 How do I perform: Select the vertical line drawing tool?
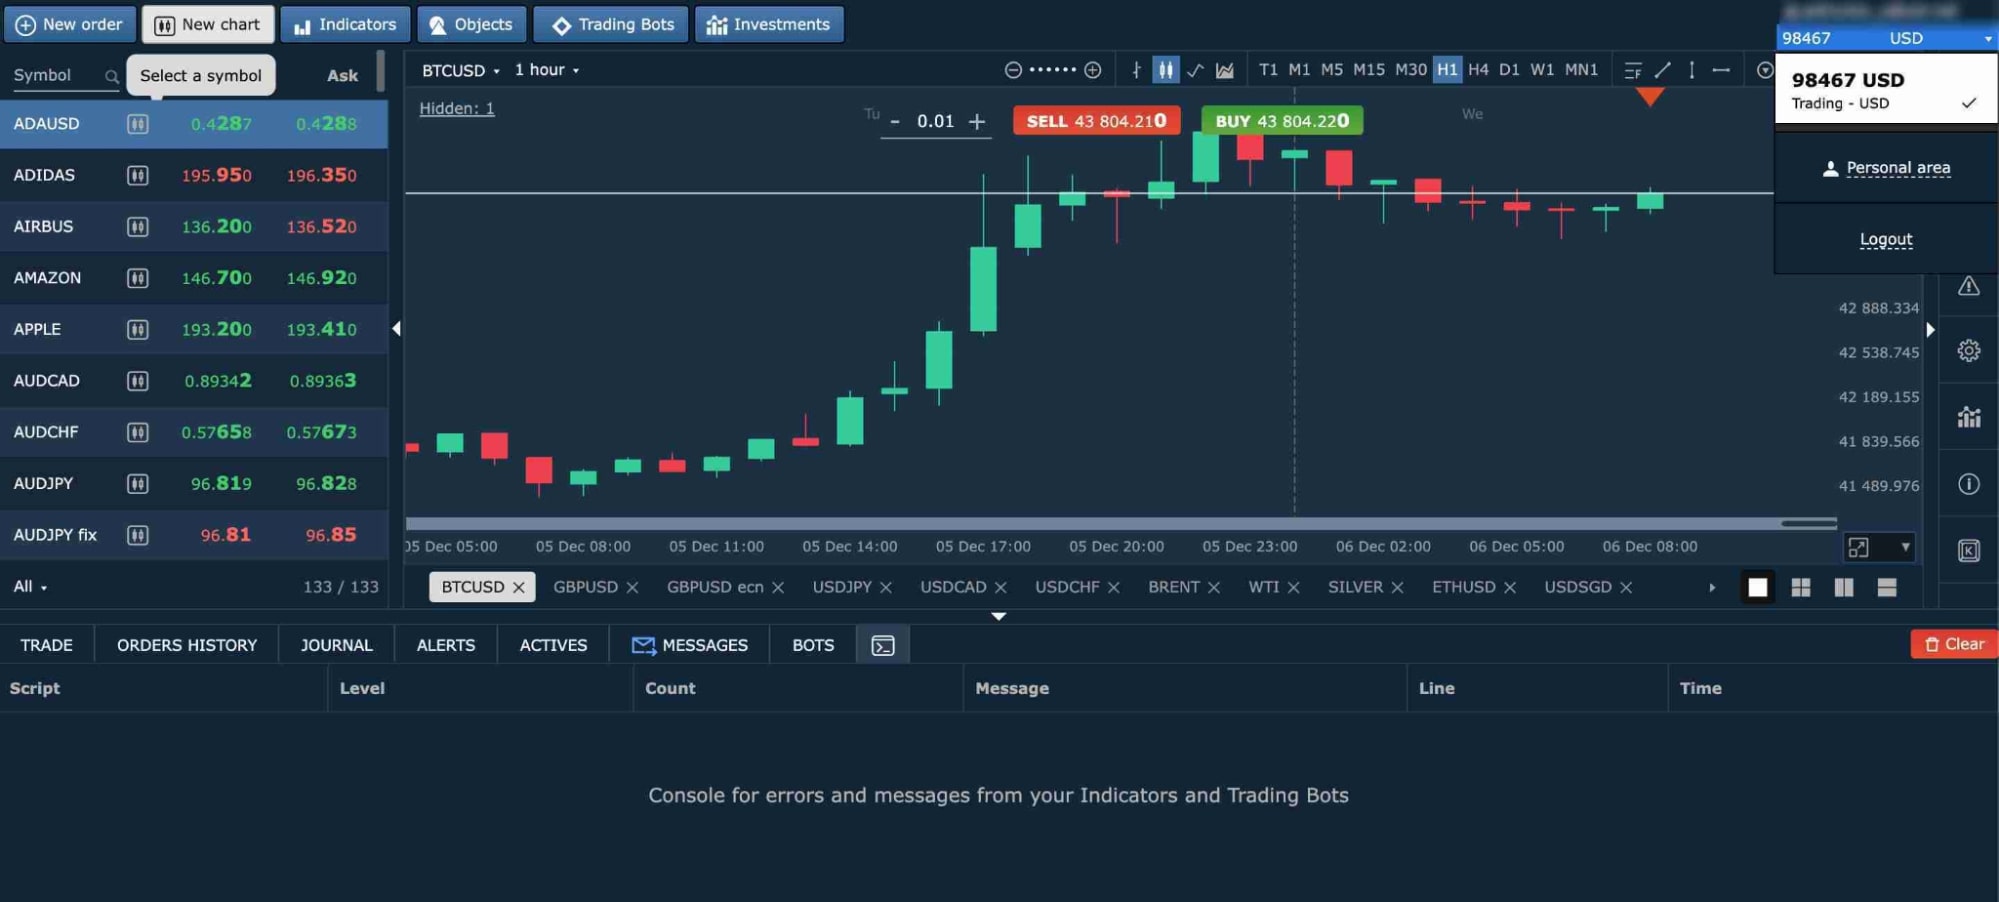click(x=1691, y=70)
